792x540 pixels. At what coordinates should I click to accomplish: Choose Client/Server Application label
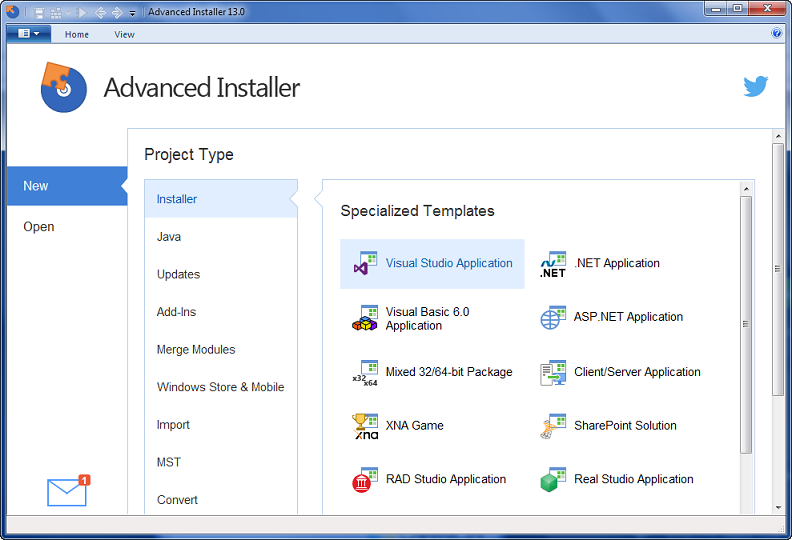(x=637, y=372)
